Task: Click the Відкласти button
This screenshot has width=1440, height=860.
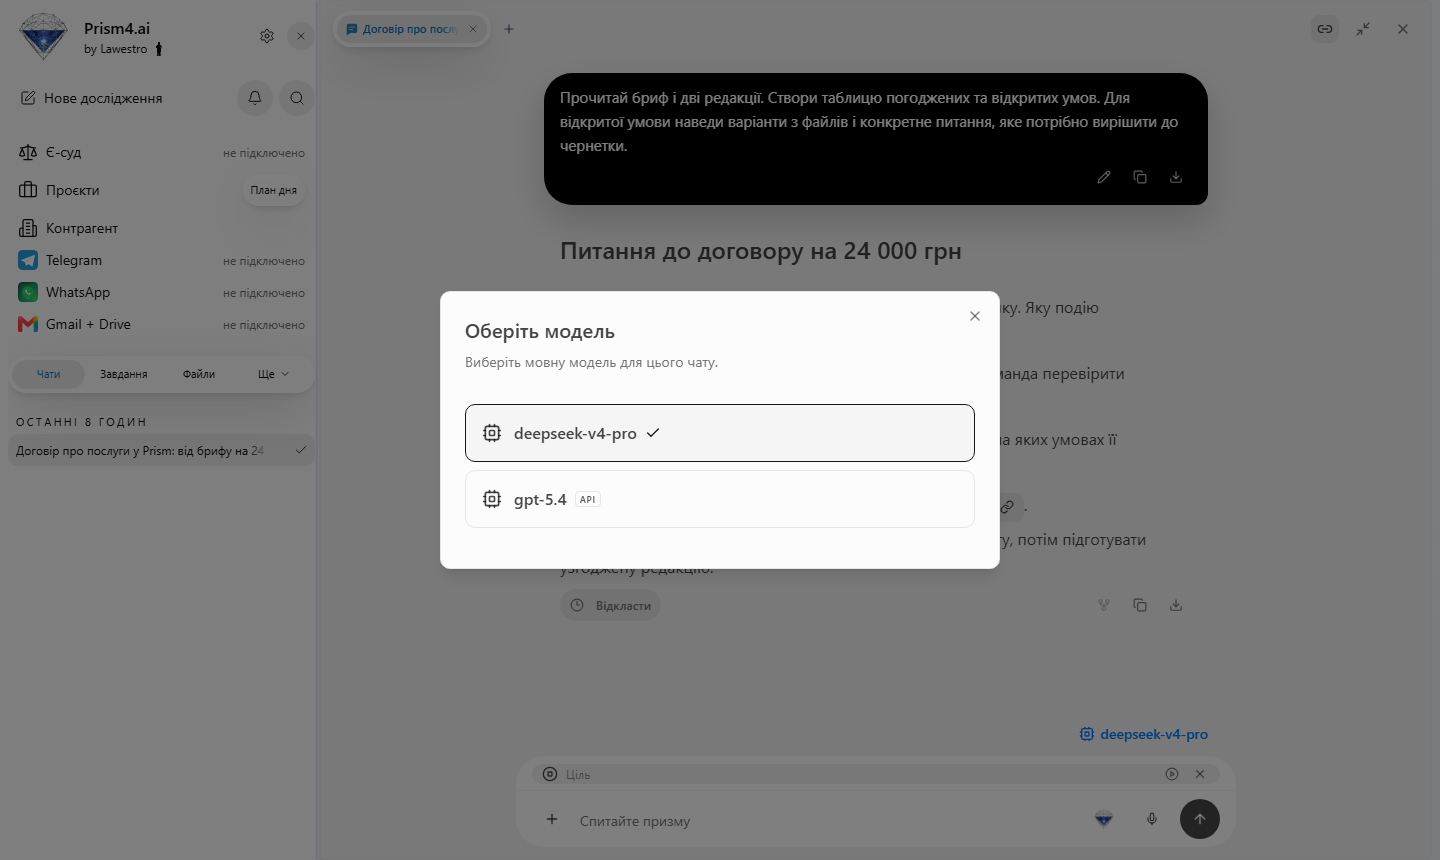Action: click(x=610, y=605)
